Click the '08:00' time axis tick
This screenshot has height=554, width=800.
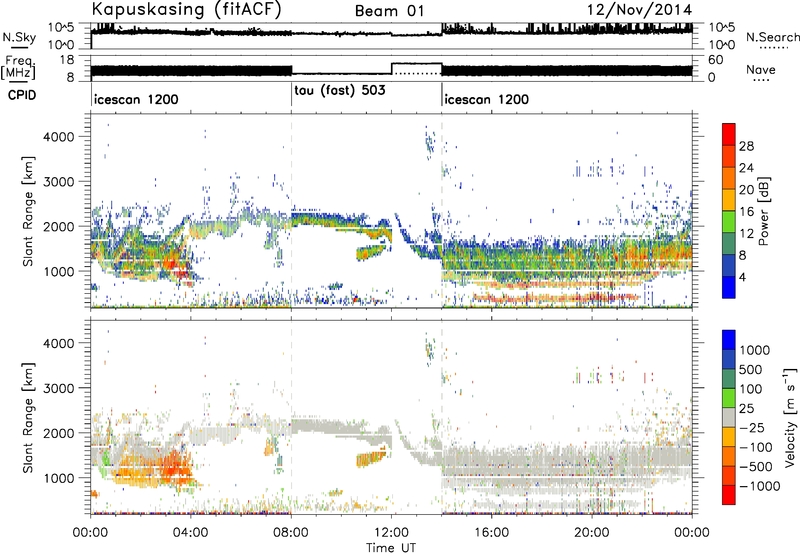click(291, 533)
